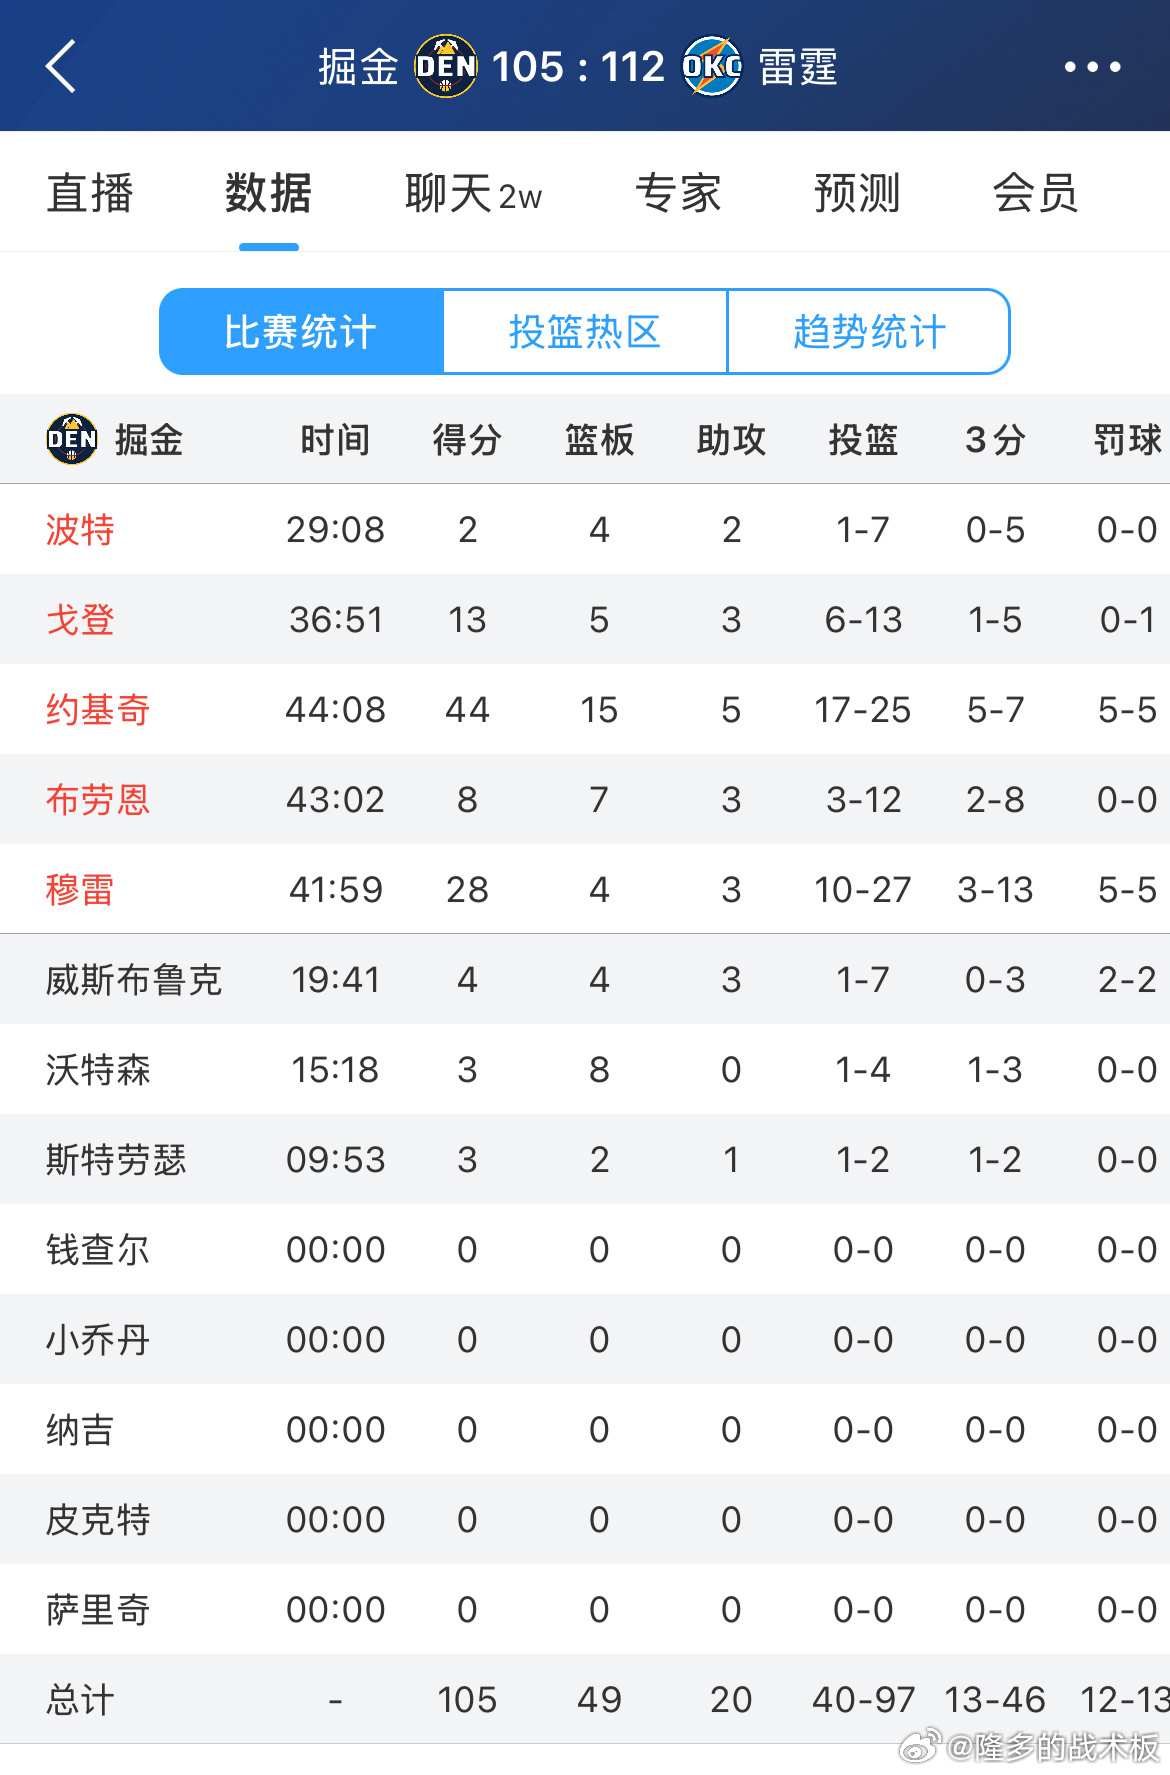The width and height of the screenshot is (1170, 1775).
Task: Tap player name 威斯布鲁克
Action: coord(133,980)
